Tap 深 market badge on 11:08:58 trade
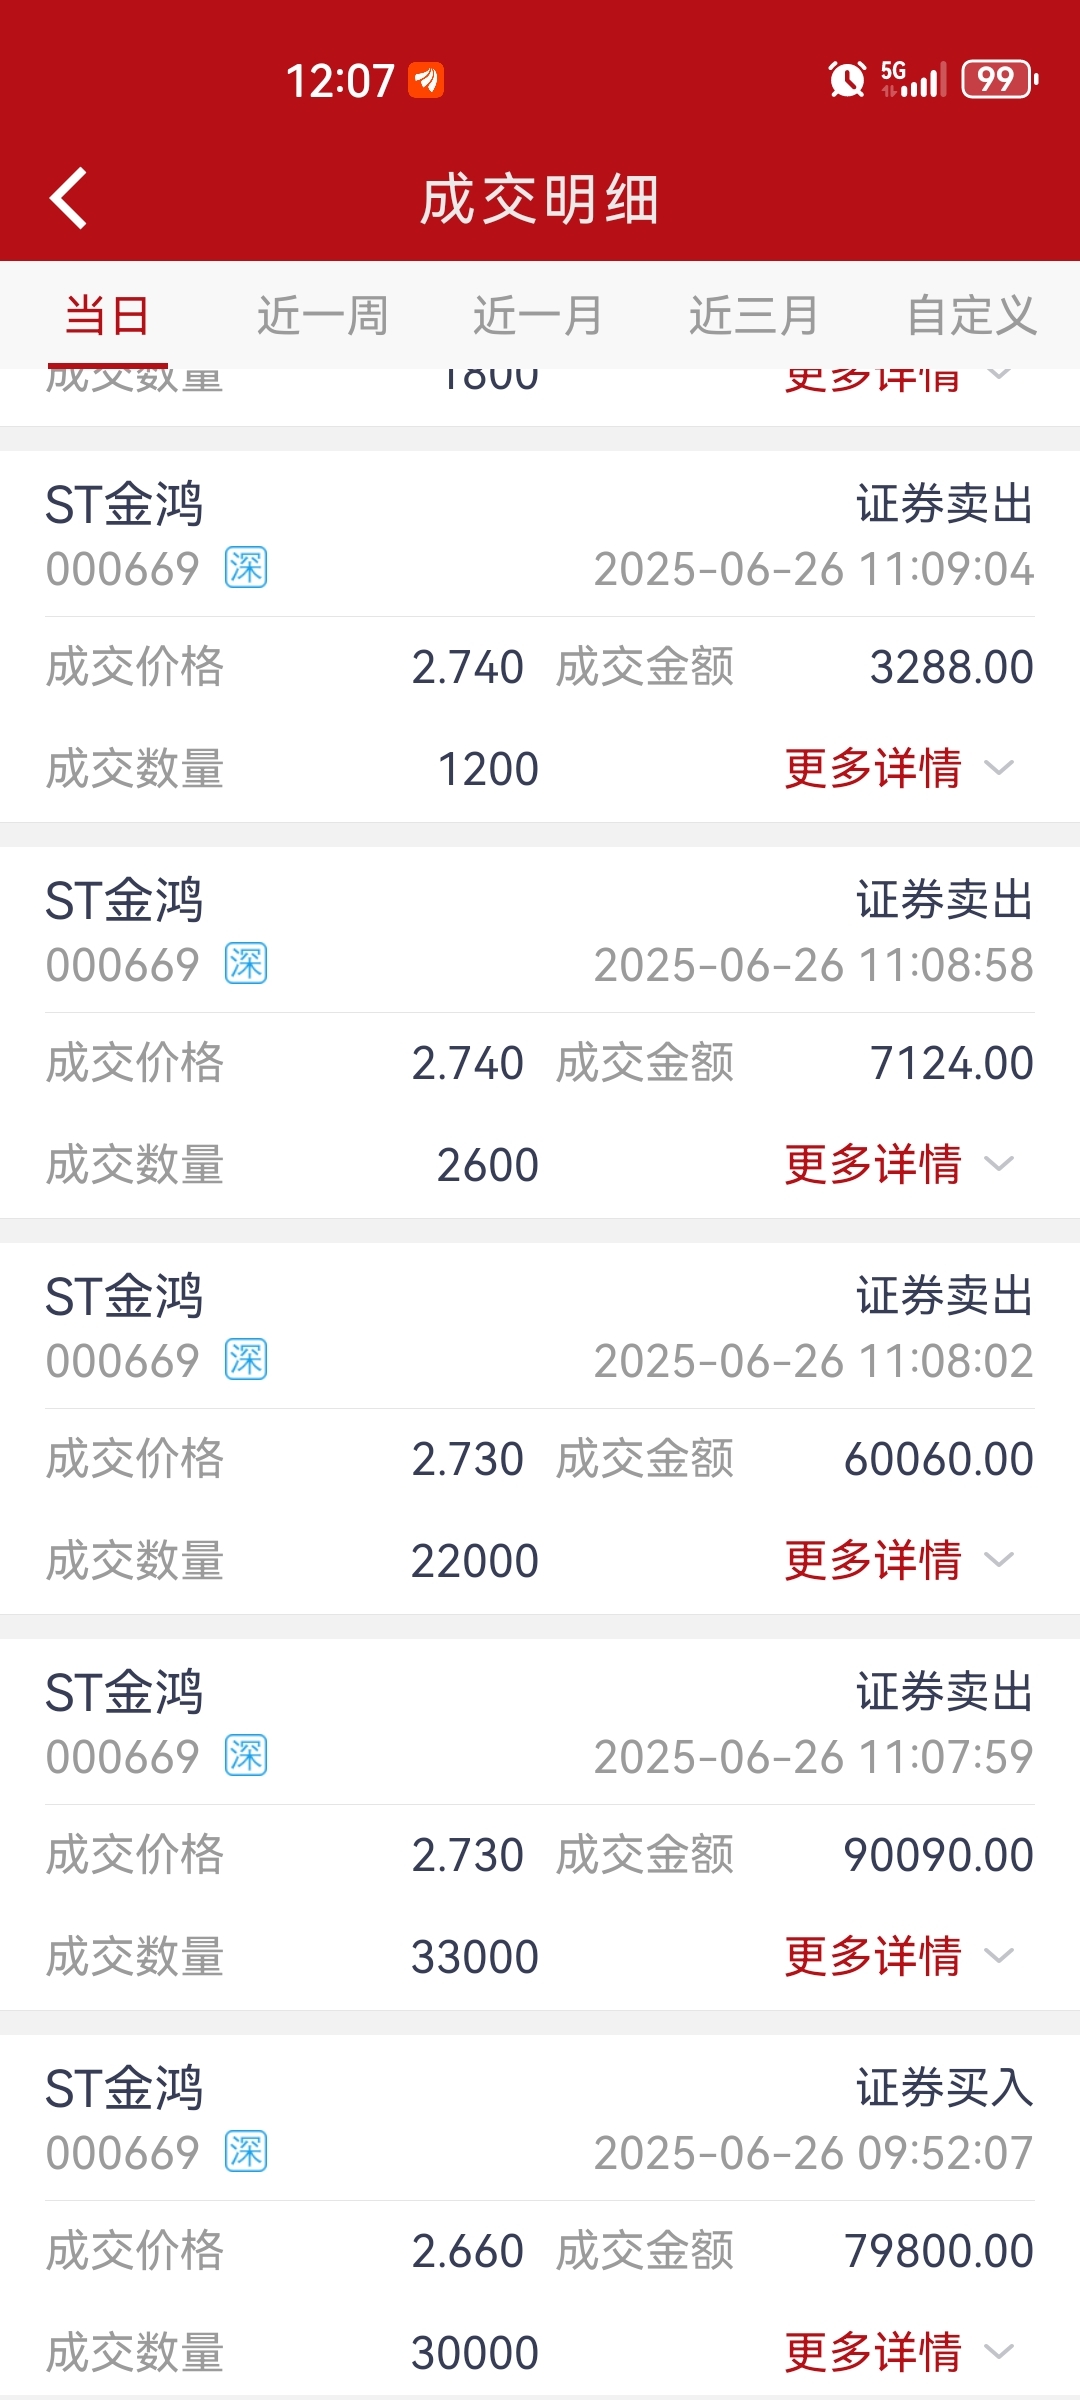The image size is (1080, 2400). 246,964
